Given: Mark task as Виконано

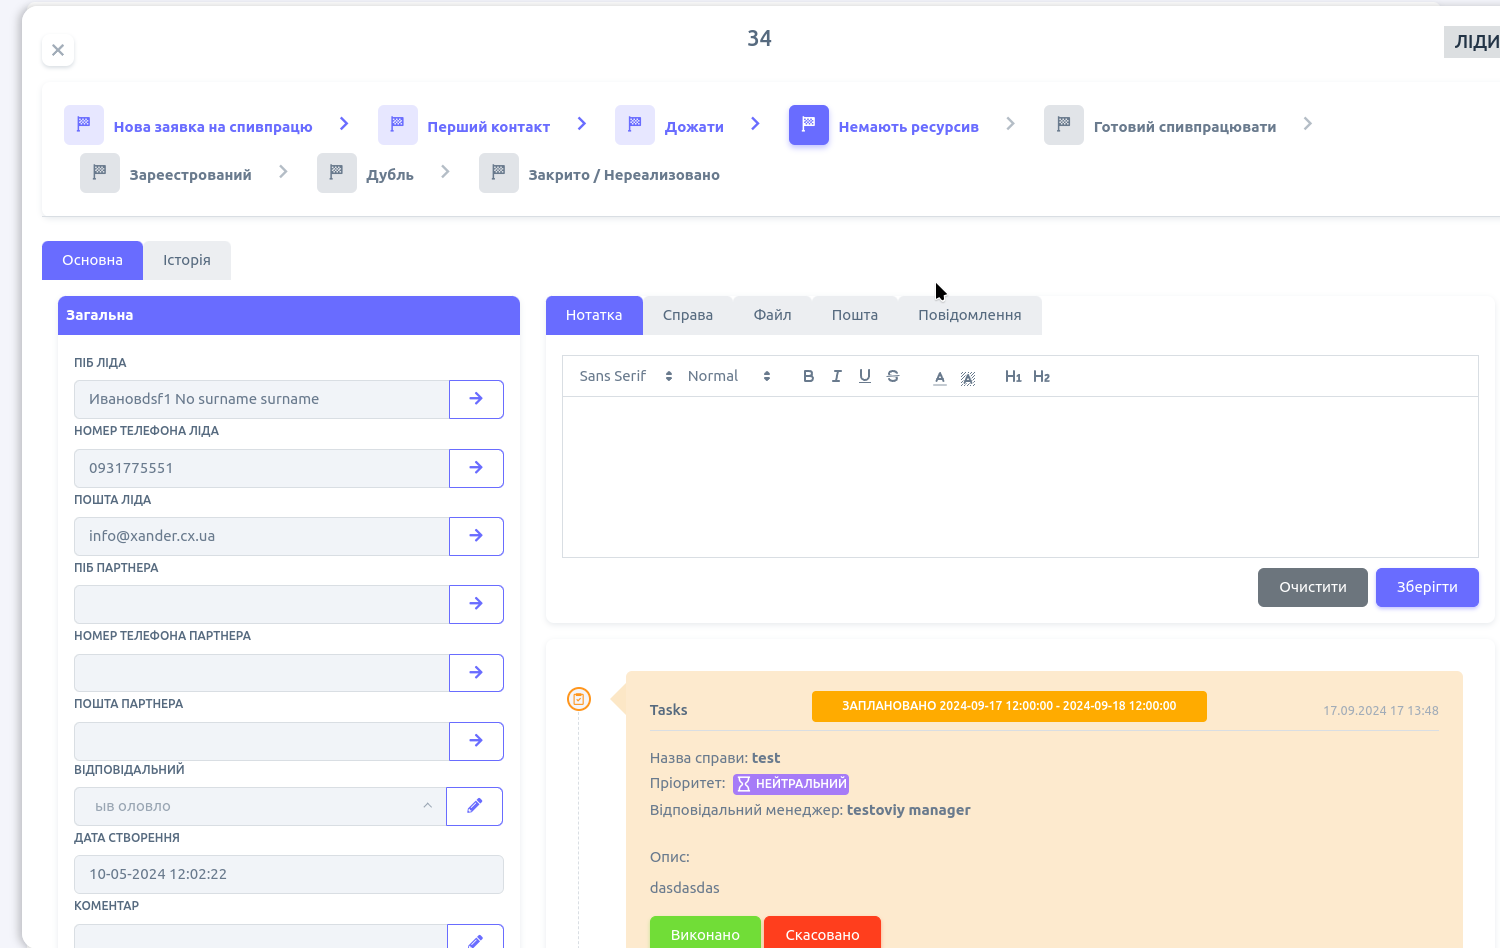Looking at the screenshot, I should coord(705,934).
